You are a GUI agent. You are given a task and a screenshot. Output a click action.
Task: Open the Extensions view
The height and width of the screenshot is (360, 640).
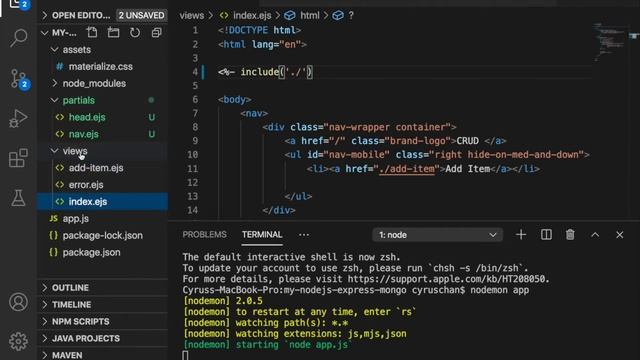pos(18,158)
